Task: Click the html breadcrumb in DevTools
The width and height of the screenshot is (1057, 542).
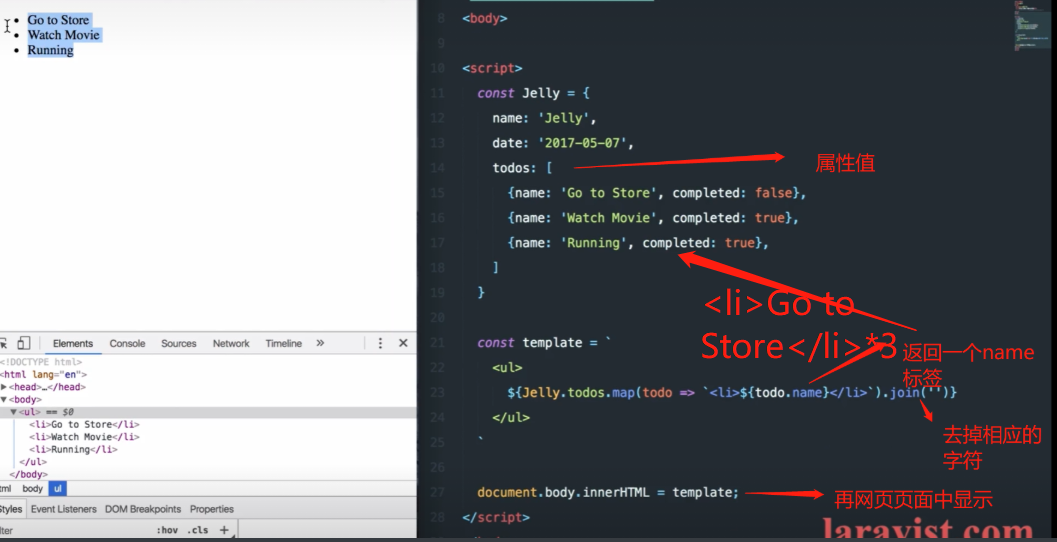Action: click(x=6, y=489)
